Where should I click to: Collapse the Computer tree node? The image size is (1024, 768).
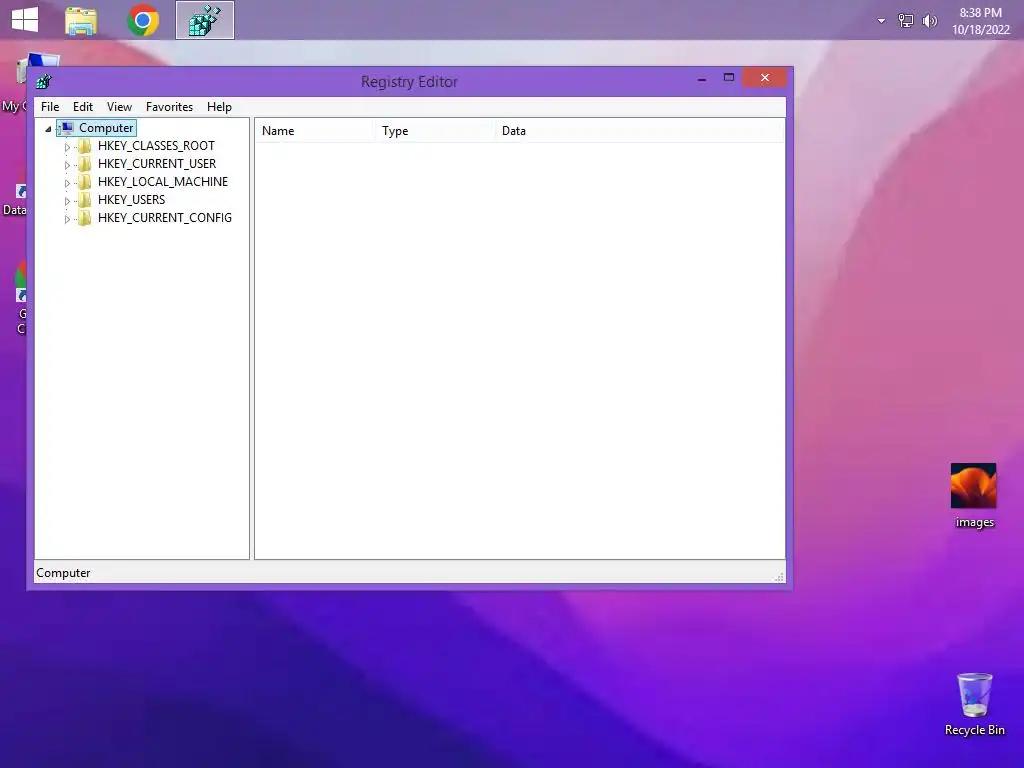coord(48,129)
